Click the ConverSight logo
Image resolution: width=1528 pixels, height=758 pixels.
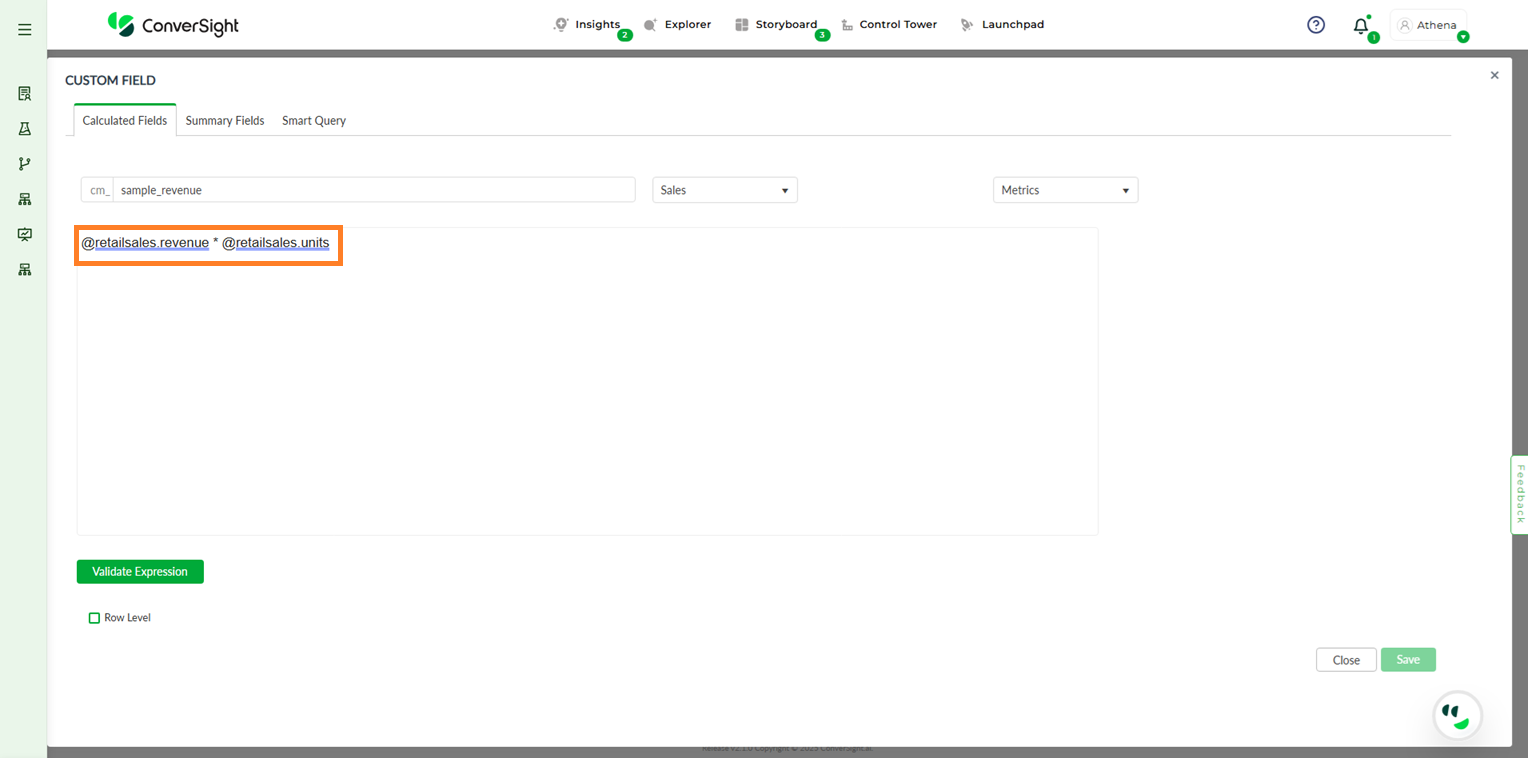(174, 25)
